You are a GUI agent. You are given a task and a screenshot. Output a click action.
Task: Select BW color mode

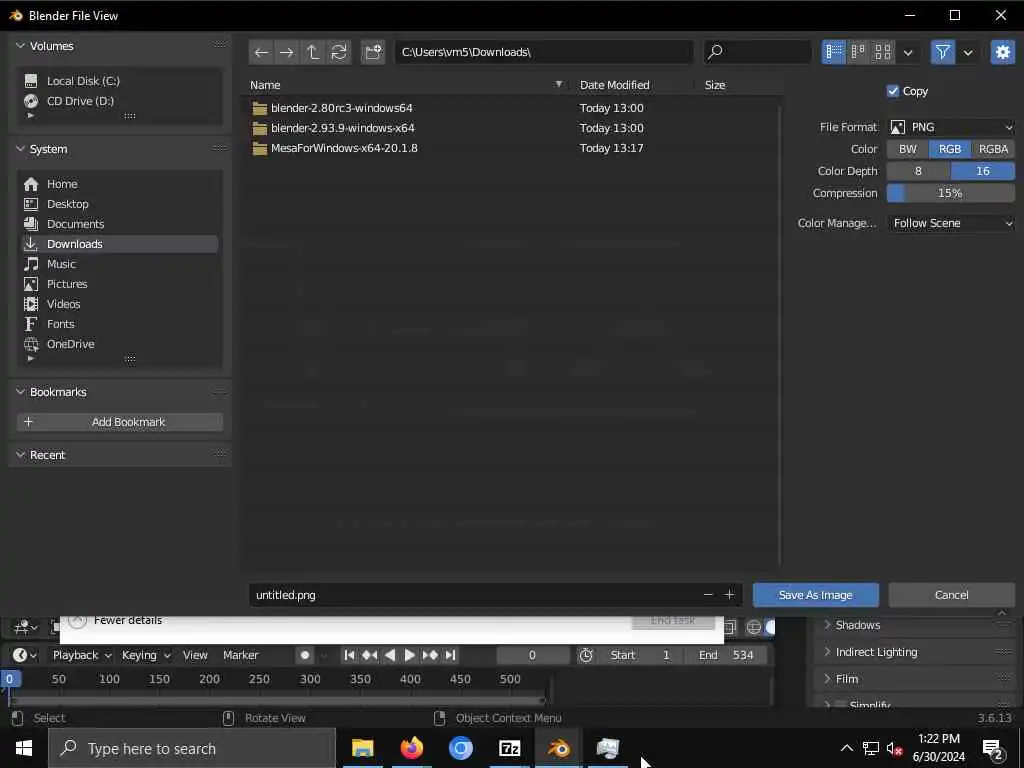pyautogui.click(x=908, y=149)
